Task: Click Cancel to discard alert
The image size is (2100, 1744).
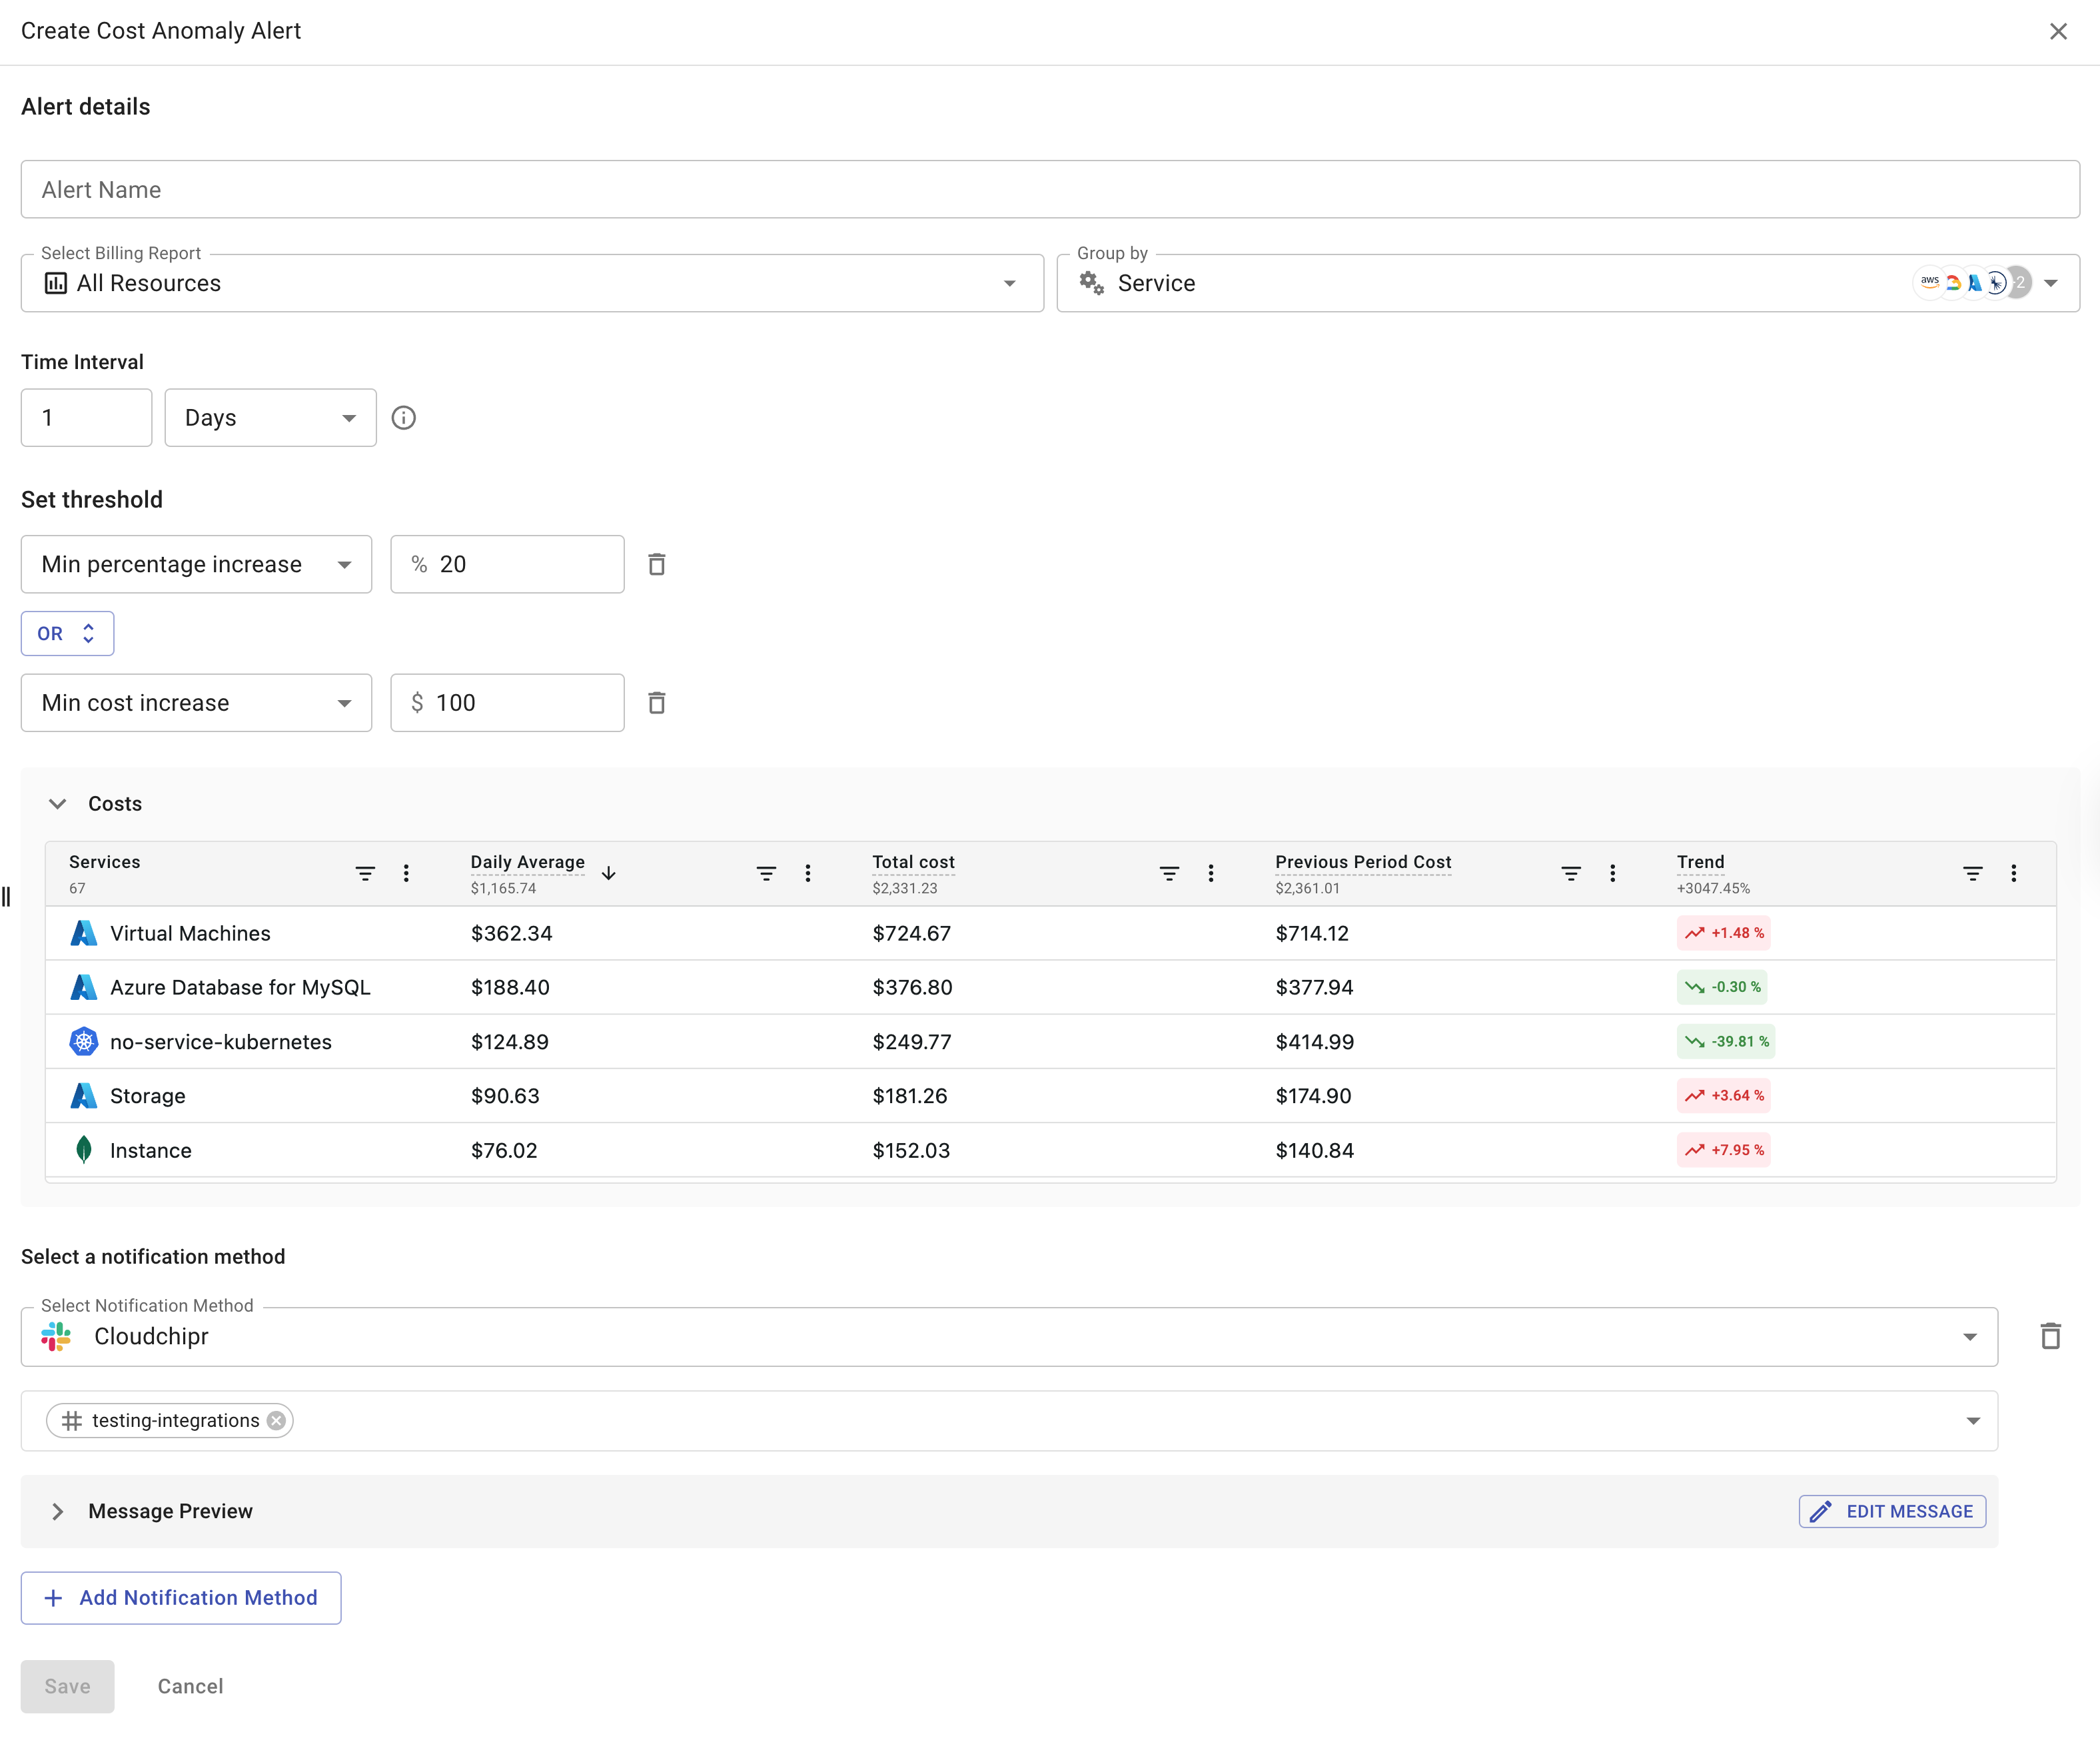Action: (x=190, y=1686)
